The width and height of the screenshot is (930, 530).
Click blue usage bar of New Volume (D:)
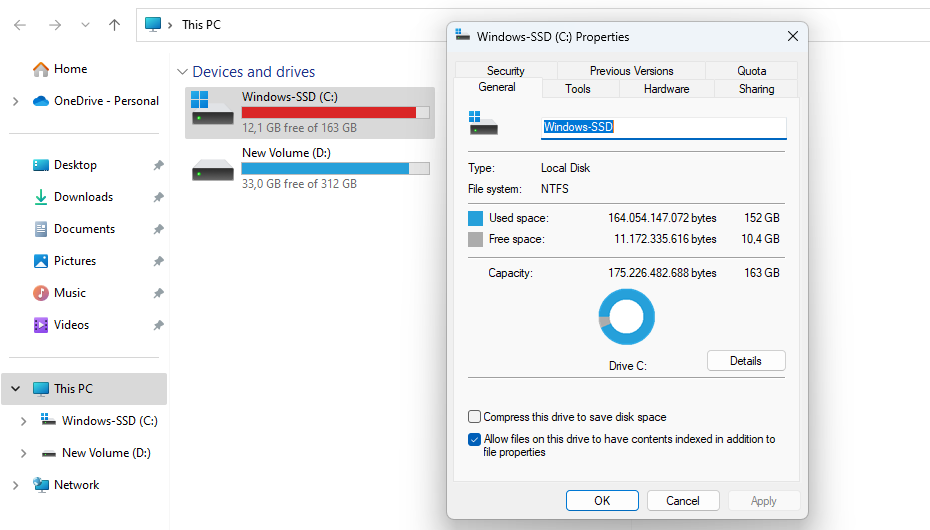click(335, 168)
